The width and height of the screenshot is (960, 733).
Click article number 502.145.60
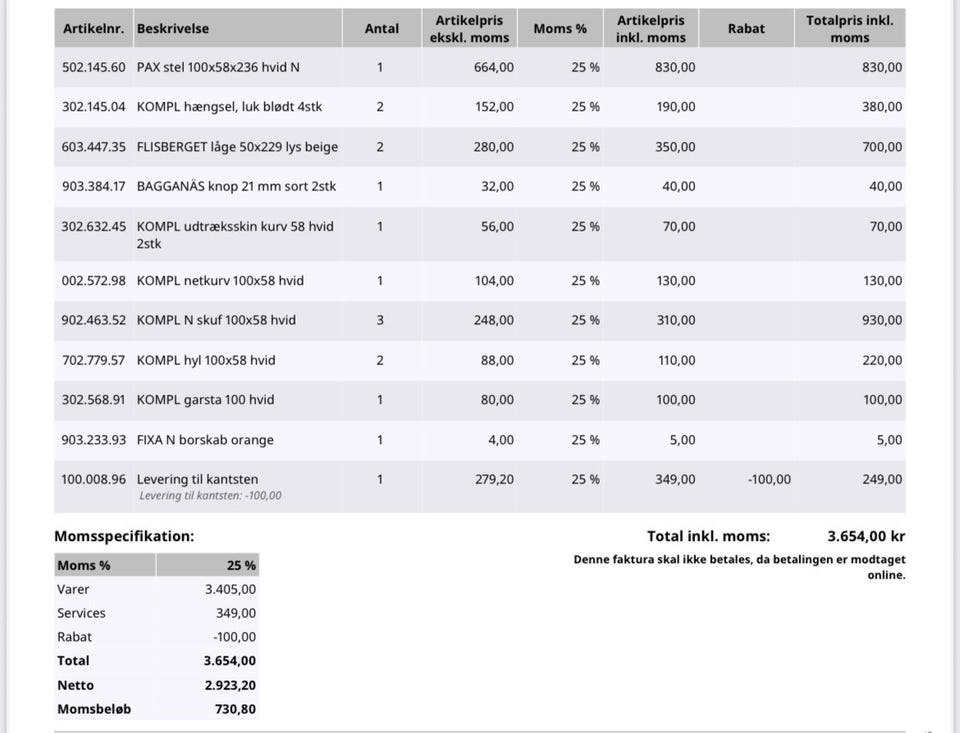[93, 67]
